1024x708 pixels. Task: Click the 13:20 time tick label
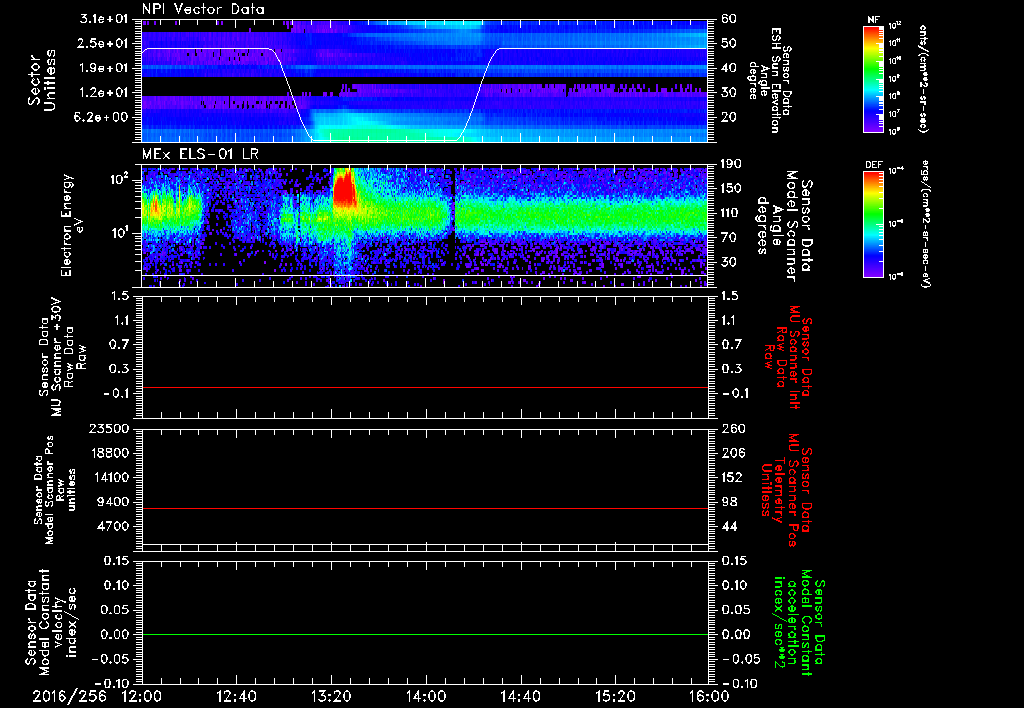click(x=331, y=696)
